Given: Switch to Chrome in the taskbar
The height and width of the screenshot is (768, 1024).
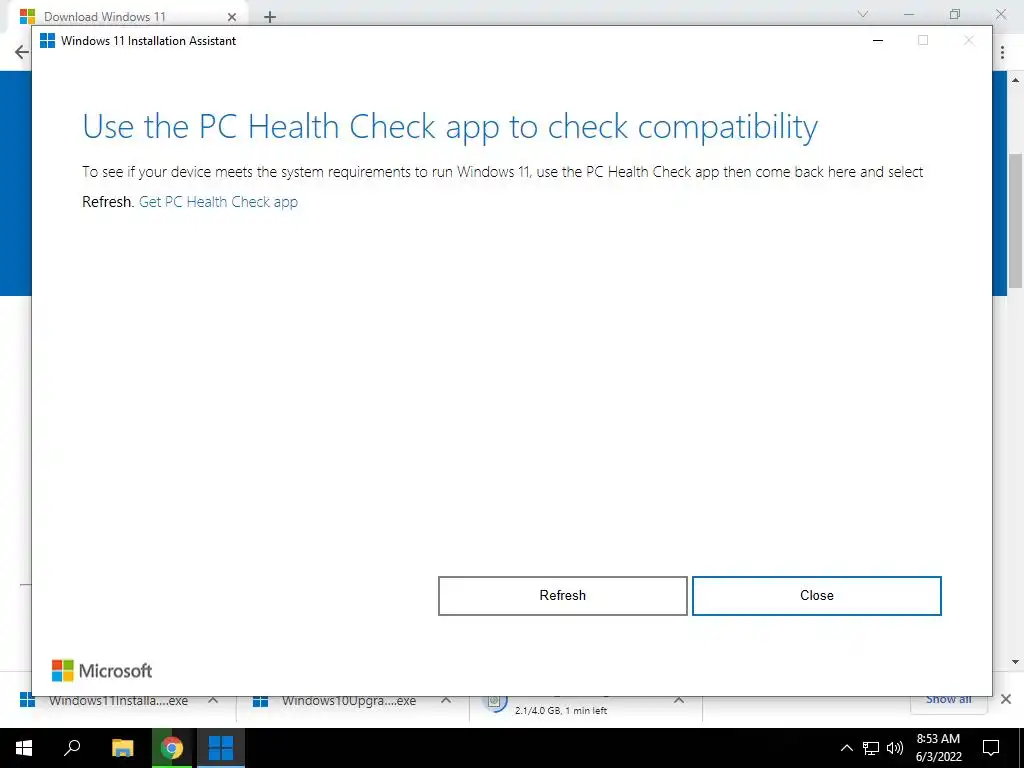Looking at the screenshot, I should [172, 748].
